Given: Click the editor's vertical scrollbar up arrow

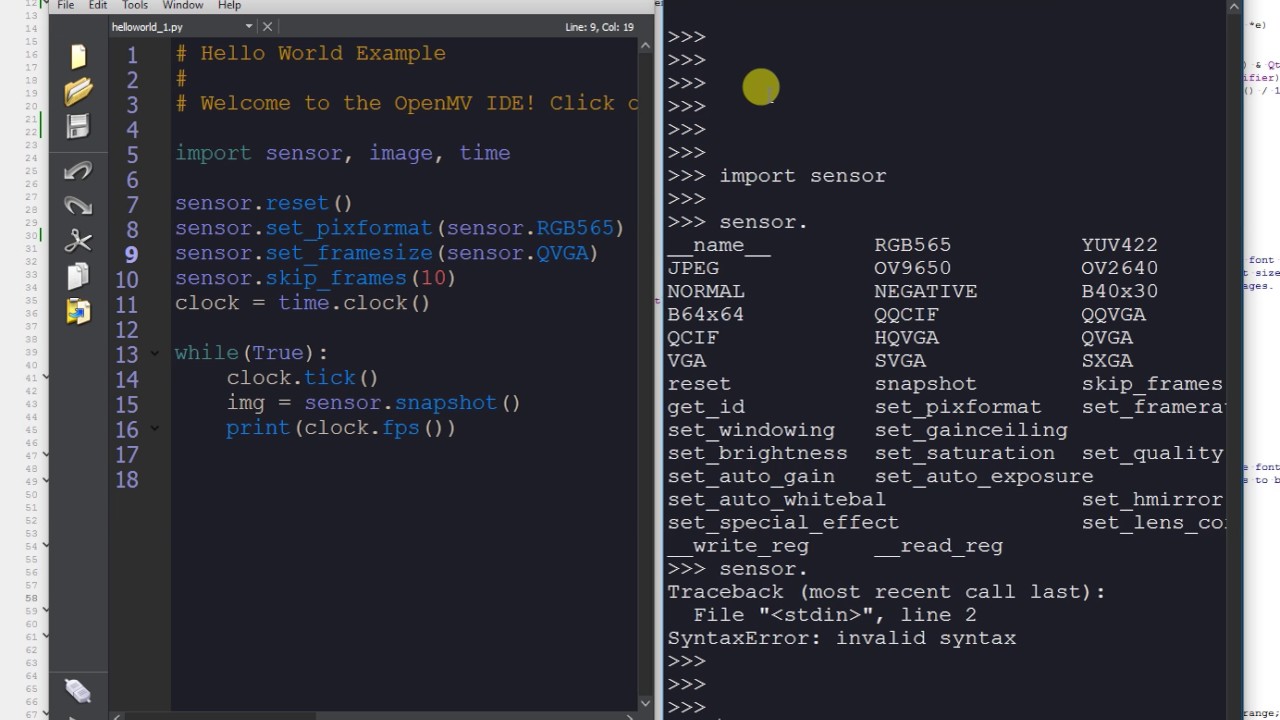Looking at the screenshot, I should [647, 46].
